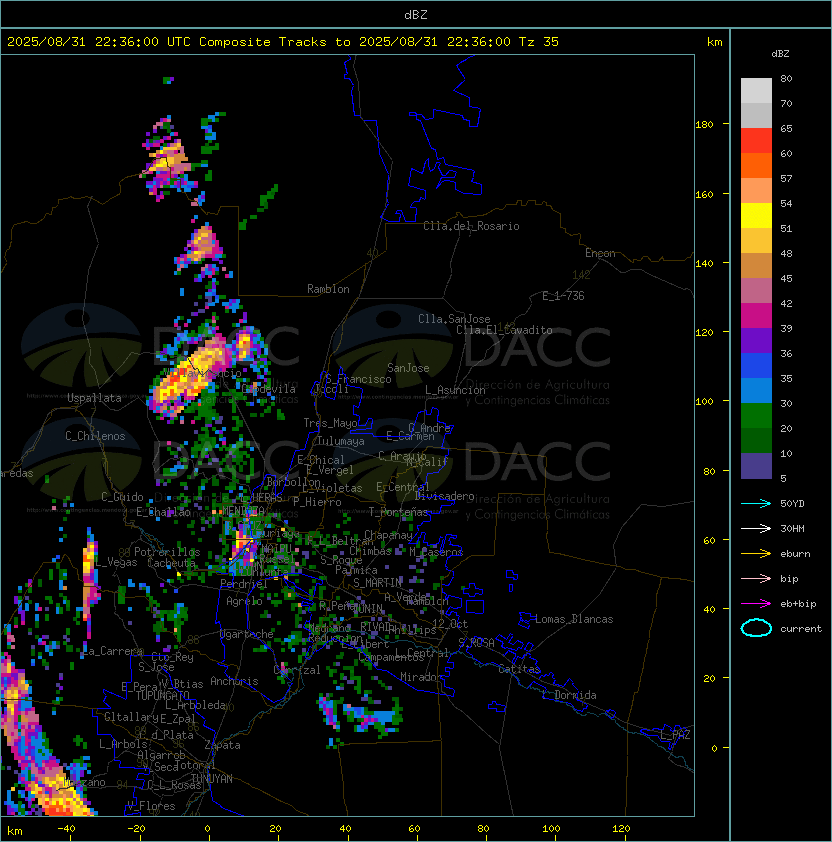The image size is (832, 842).
Task: Click the 'Clla.SanJose' map label
Action: click(454, 319)
